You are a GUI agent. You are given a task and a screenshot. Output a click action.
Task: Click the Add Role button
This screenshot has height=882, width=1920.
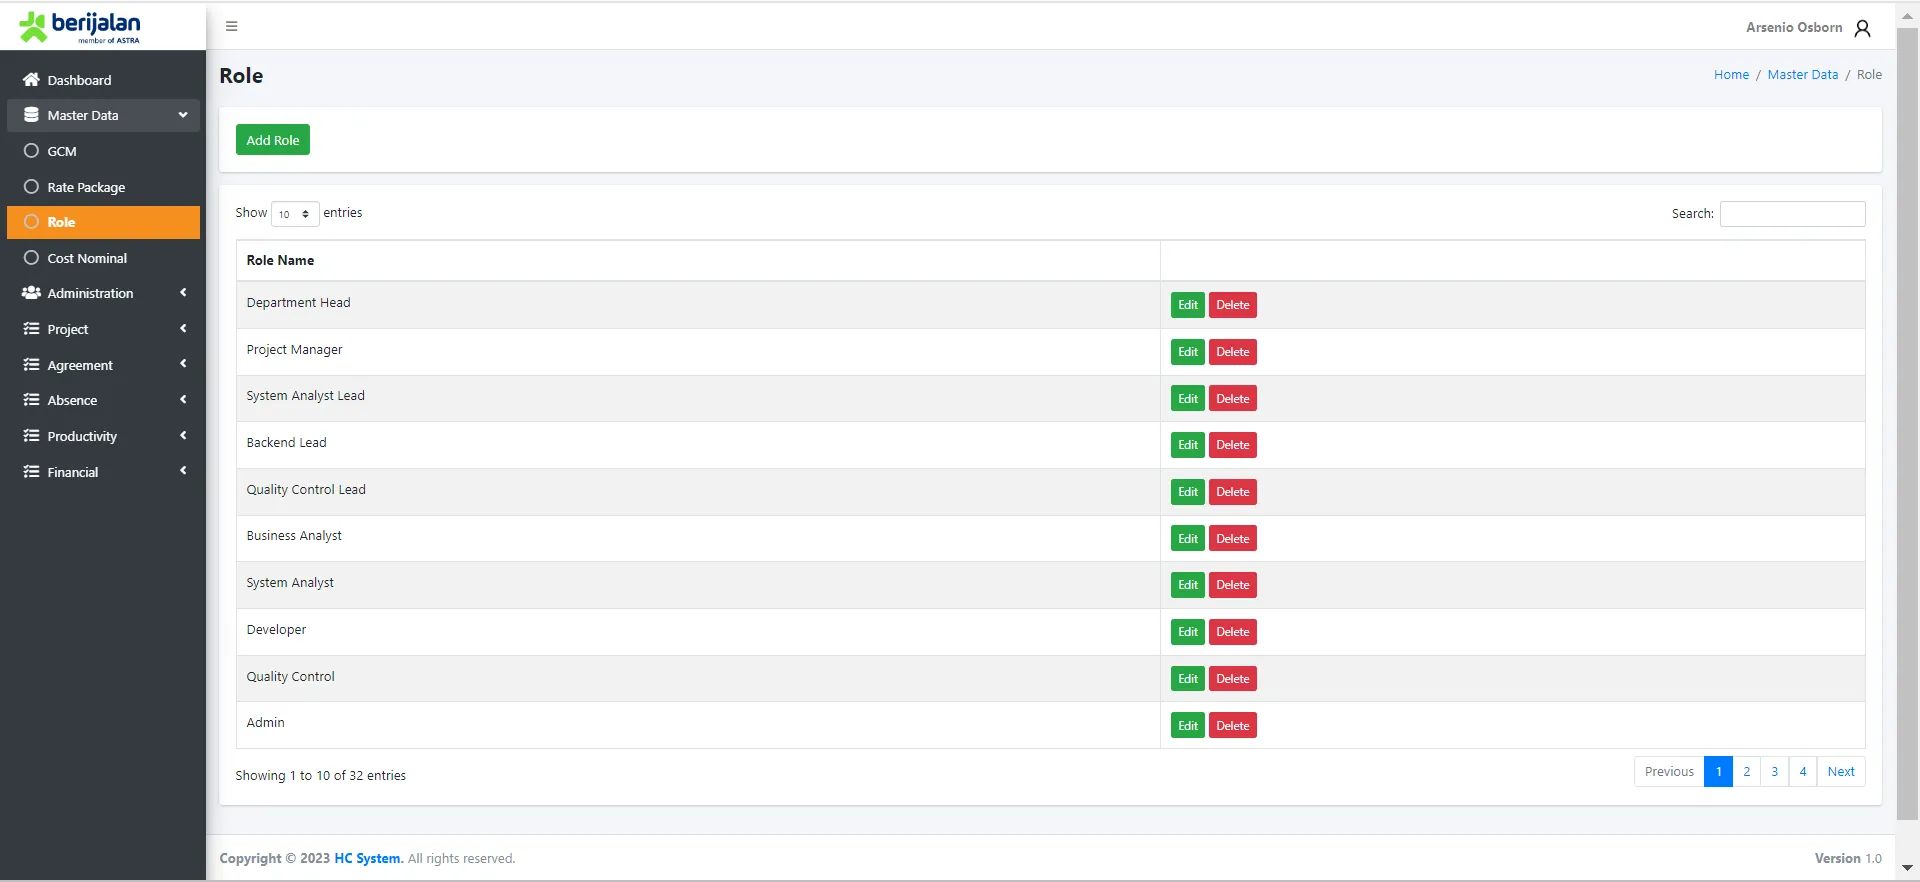273,140
